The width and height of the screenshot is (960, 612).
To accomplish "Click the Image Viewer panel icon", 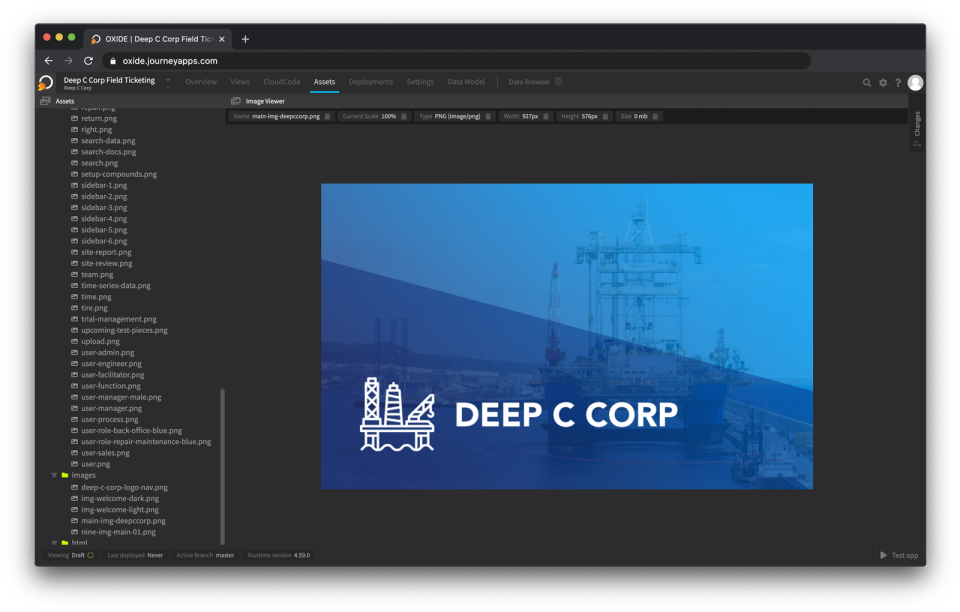I will click(x=236, y=101).
